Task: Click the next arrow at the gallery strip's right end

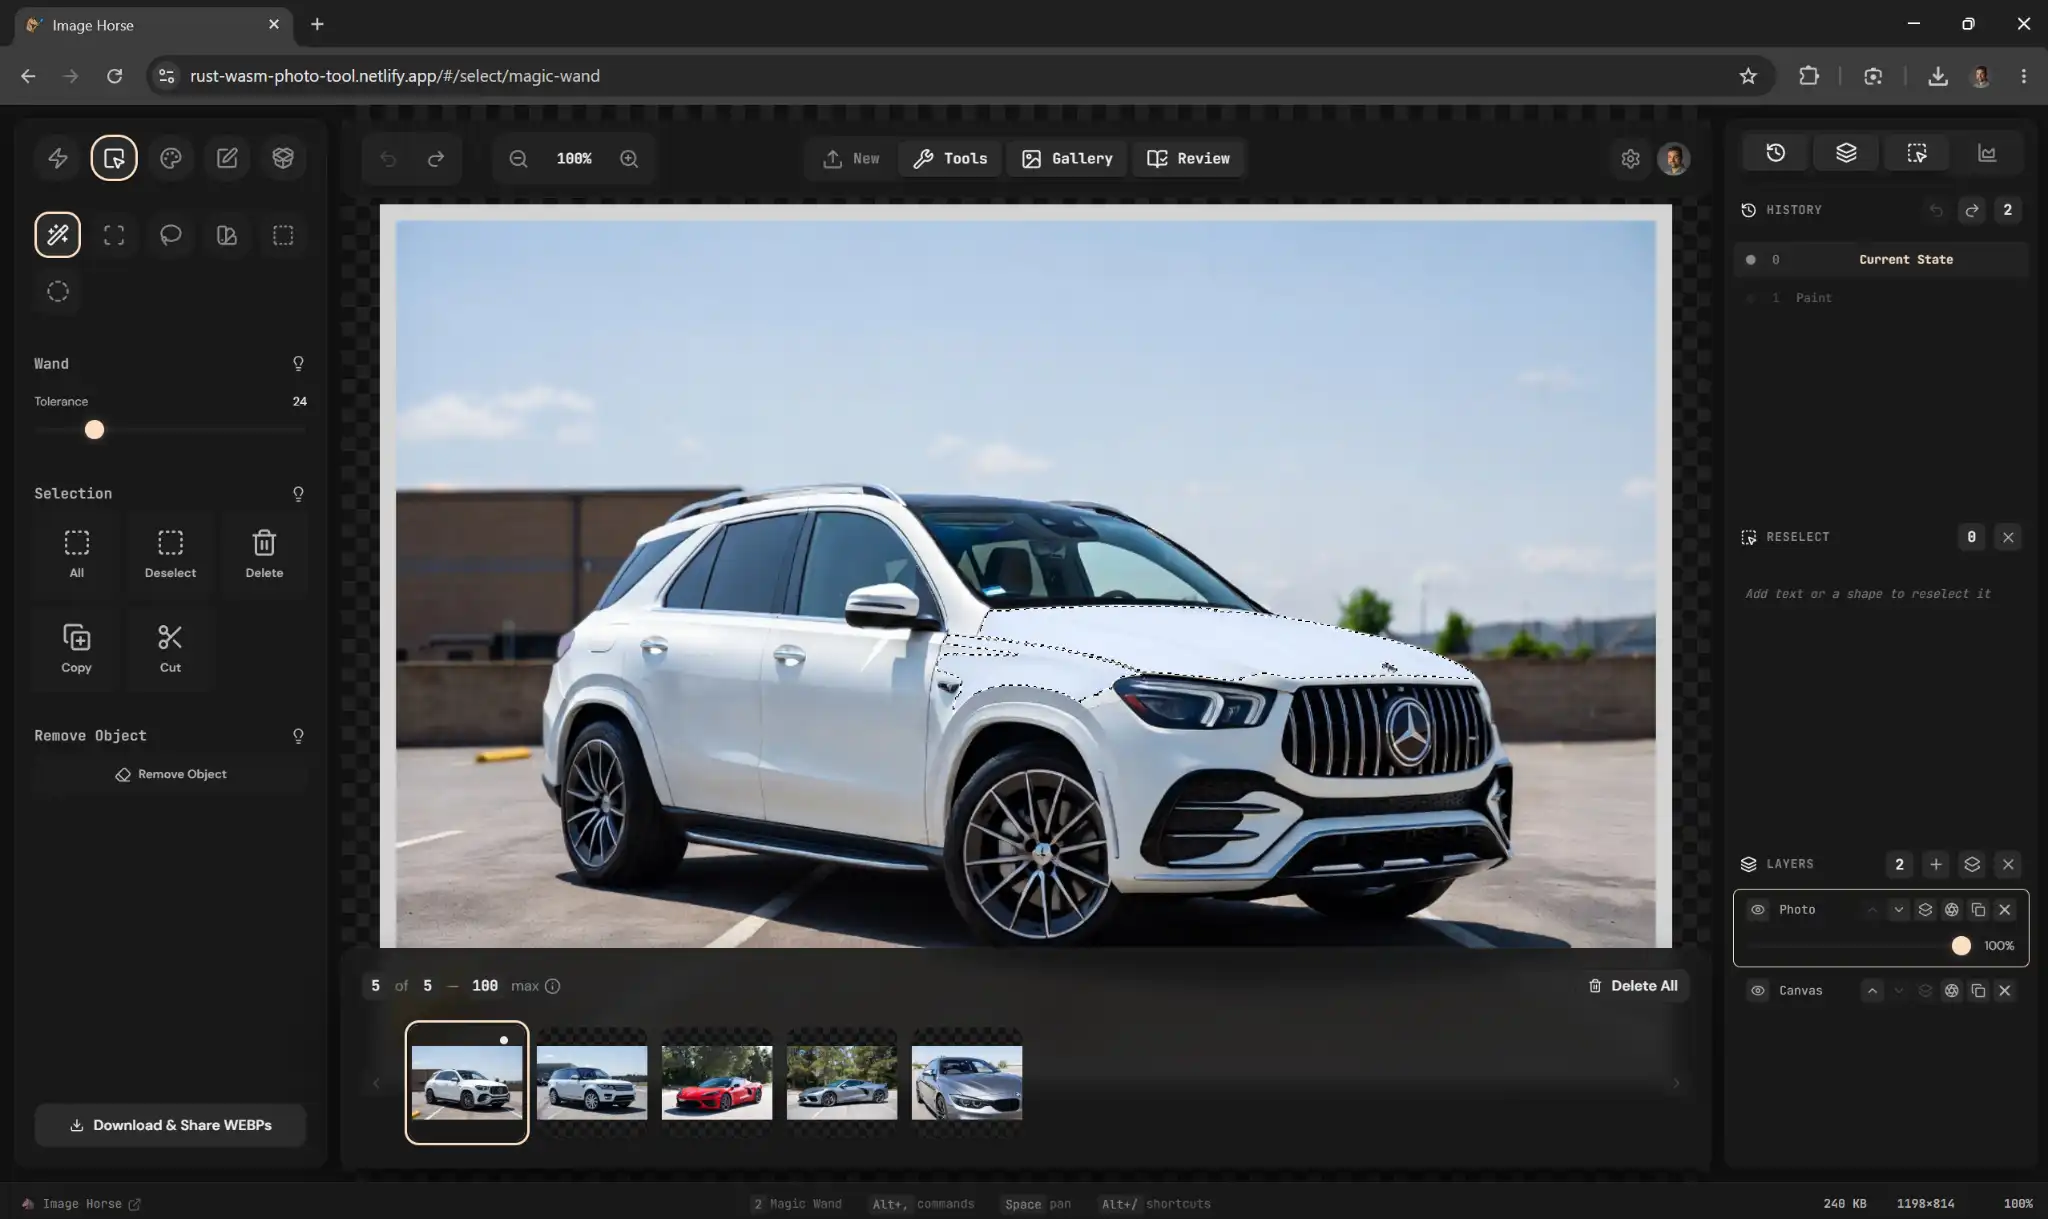Action: (x=1676, y=1083)
